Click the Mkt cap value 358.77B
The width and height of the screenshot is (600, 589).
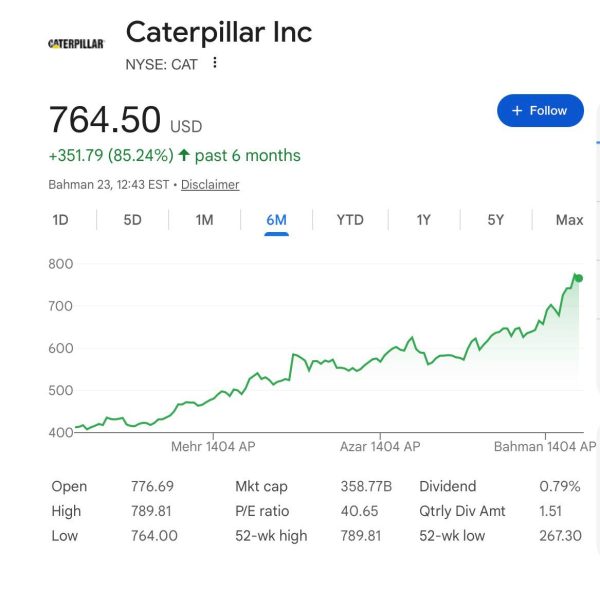[366, 487]
